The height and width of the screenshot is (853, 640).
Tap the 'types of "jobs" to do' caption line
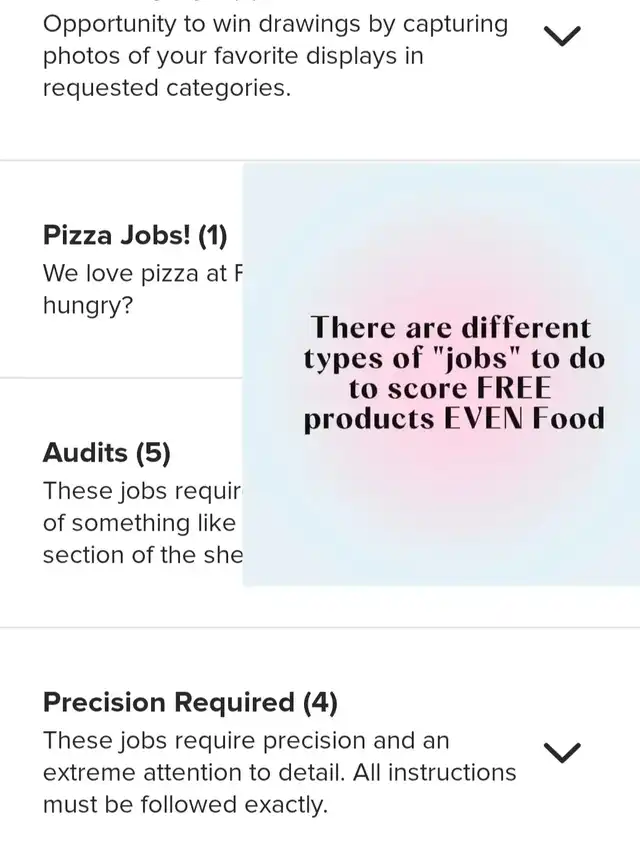pyautogui.click(x=454, y=358)
